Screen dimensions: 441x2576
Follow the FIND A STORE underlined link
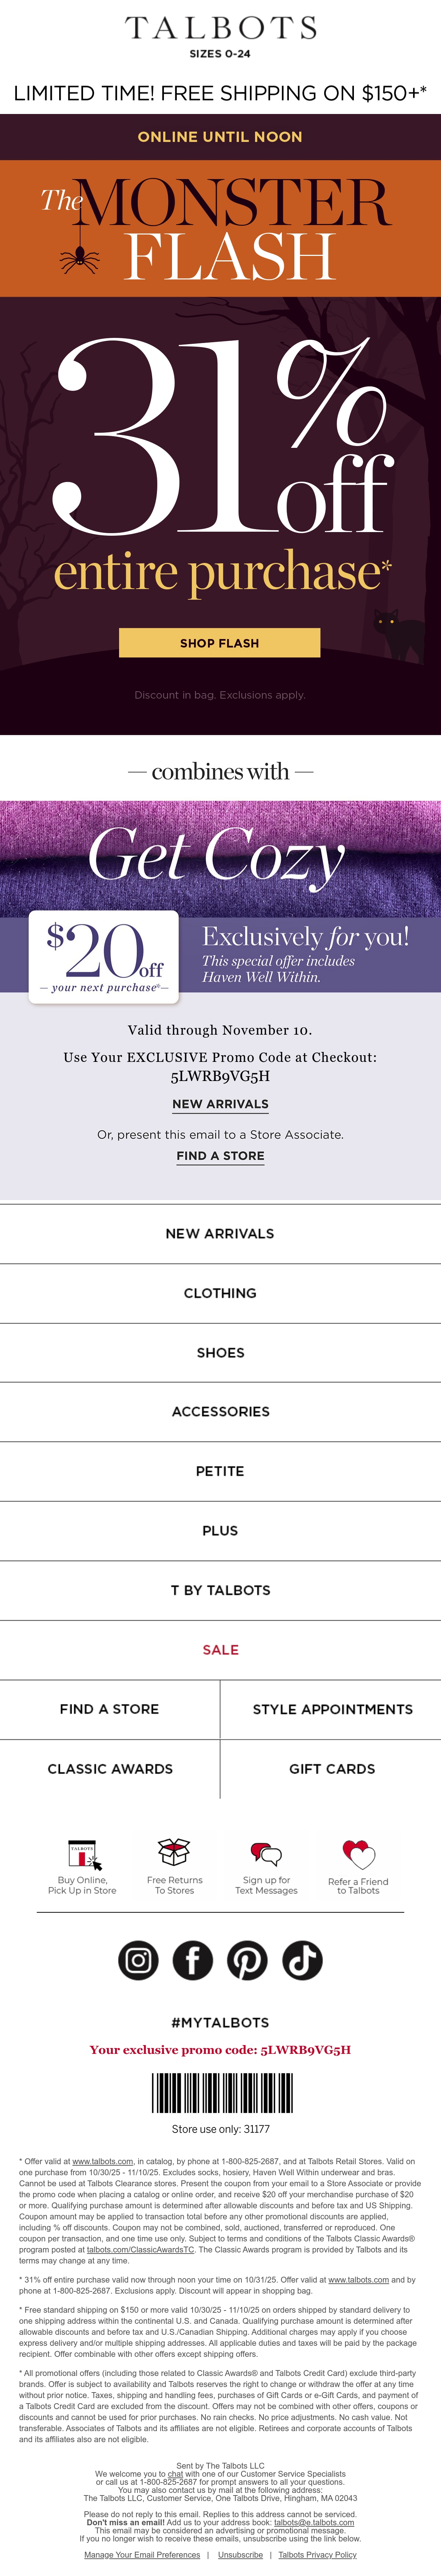pyautogui.click(x=220, y=1155)
